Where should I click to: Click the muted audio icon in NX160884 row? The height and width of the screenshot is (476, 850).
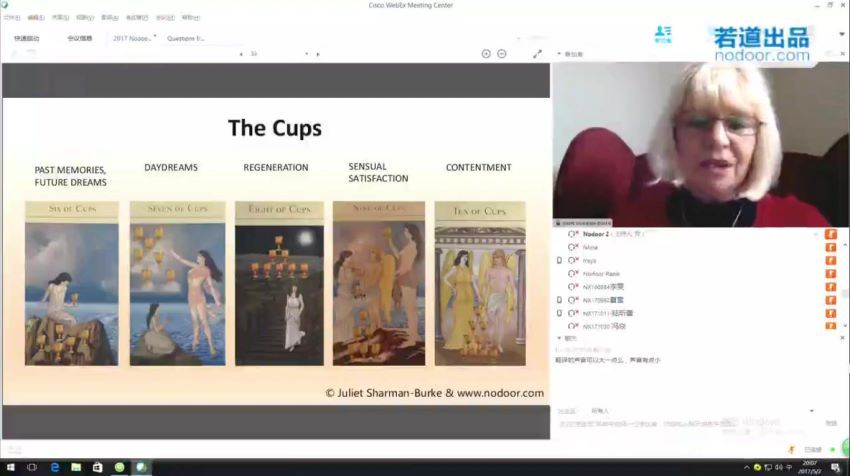pyautogui.click(x=573, y=287)
